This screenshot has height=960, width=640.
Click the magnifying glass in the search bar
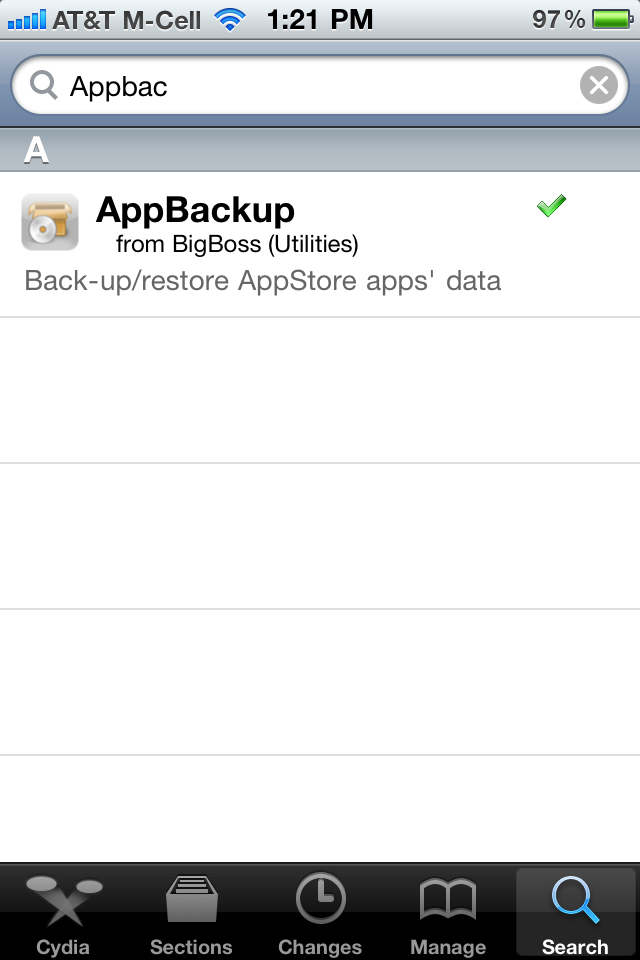pos(44,85)
